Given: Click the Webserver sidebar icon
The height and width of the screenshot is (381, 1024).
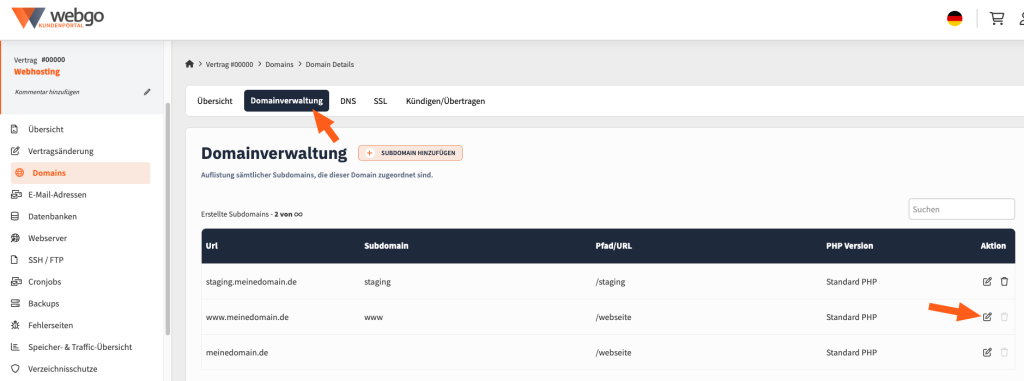Looking at the screenshot, I should point(15,238).
